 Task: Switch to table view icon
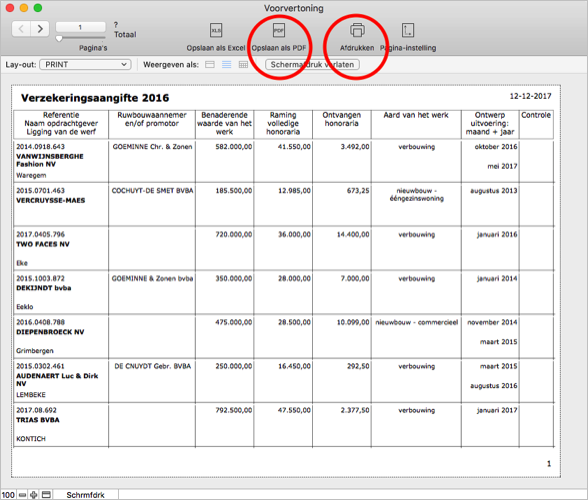point(243,65)
